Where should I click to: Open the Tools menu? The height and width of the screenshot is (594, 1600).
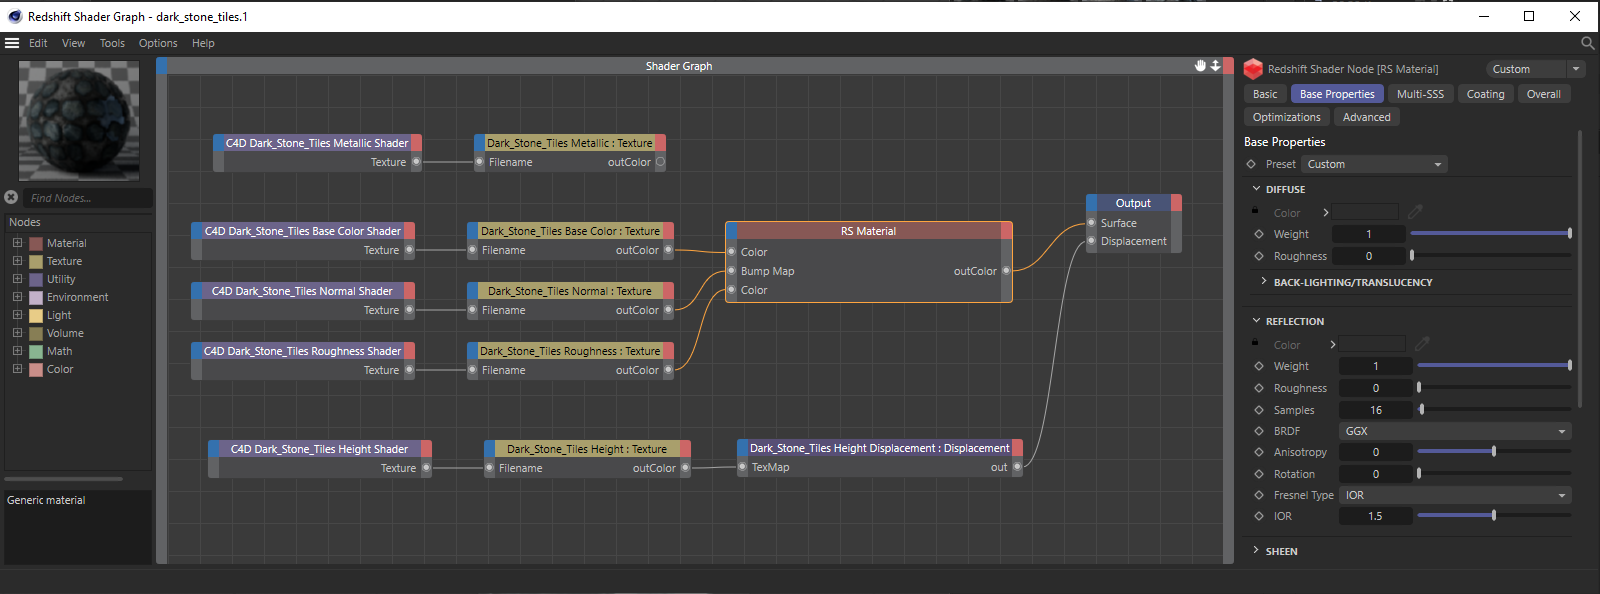(112, 43)
